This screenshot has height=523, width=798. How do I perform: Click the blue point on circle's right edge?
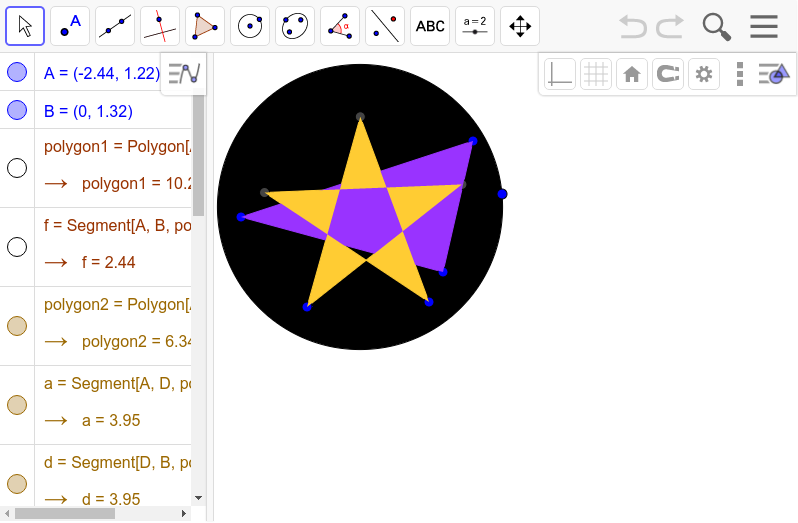tap(502, 194)
